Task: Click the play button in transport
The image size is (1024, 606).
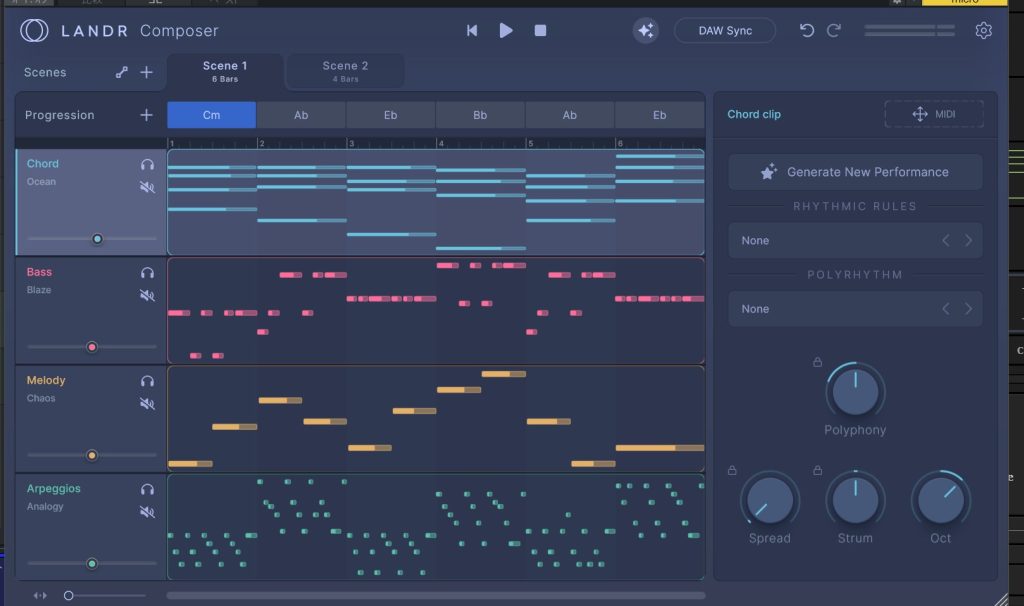Action: [506, 31]
